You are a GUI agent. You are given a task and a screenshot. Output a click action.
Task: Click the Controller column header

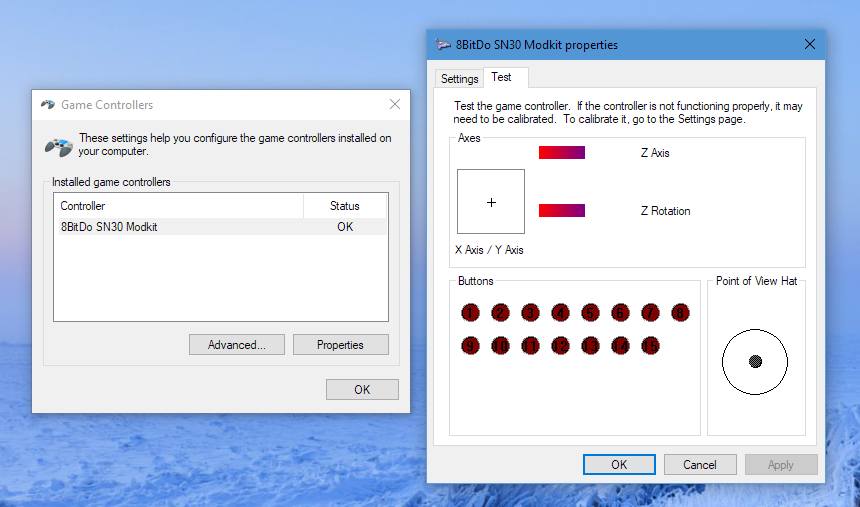point(178,206)
